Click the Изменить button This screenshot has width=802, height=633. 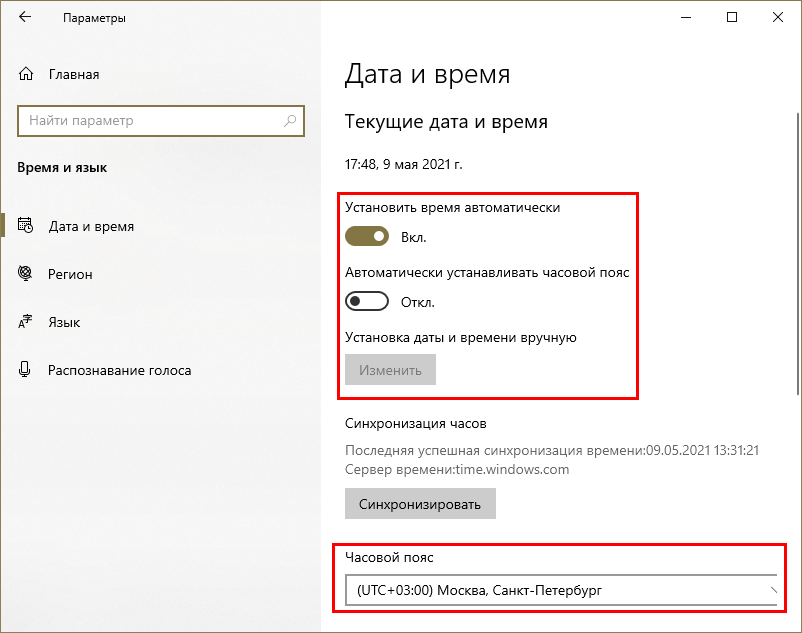pyautogui.click(x=390, y=370)
